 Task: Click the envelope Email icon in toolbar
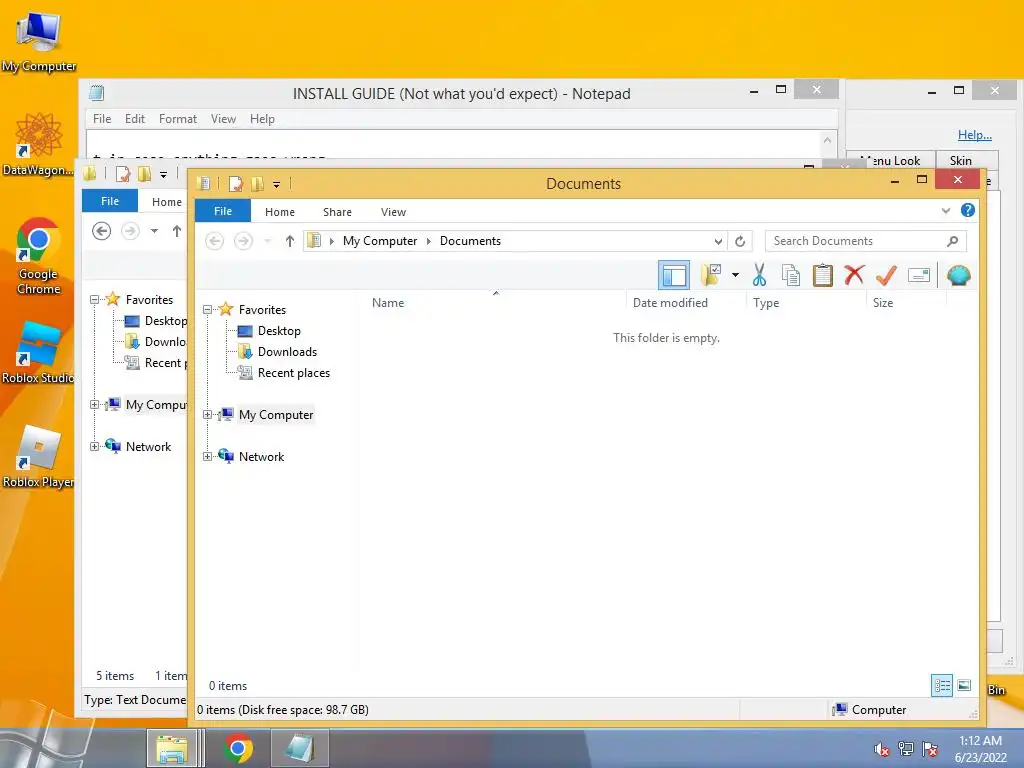(x=919, y=275)
